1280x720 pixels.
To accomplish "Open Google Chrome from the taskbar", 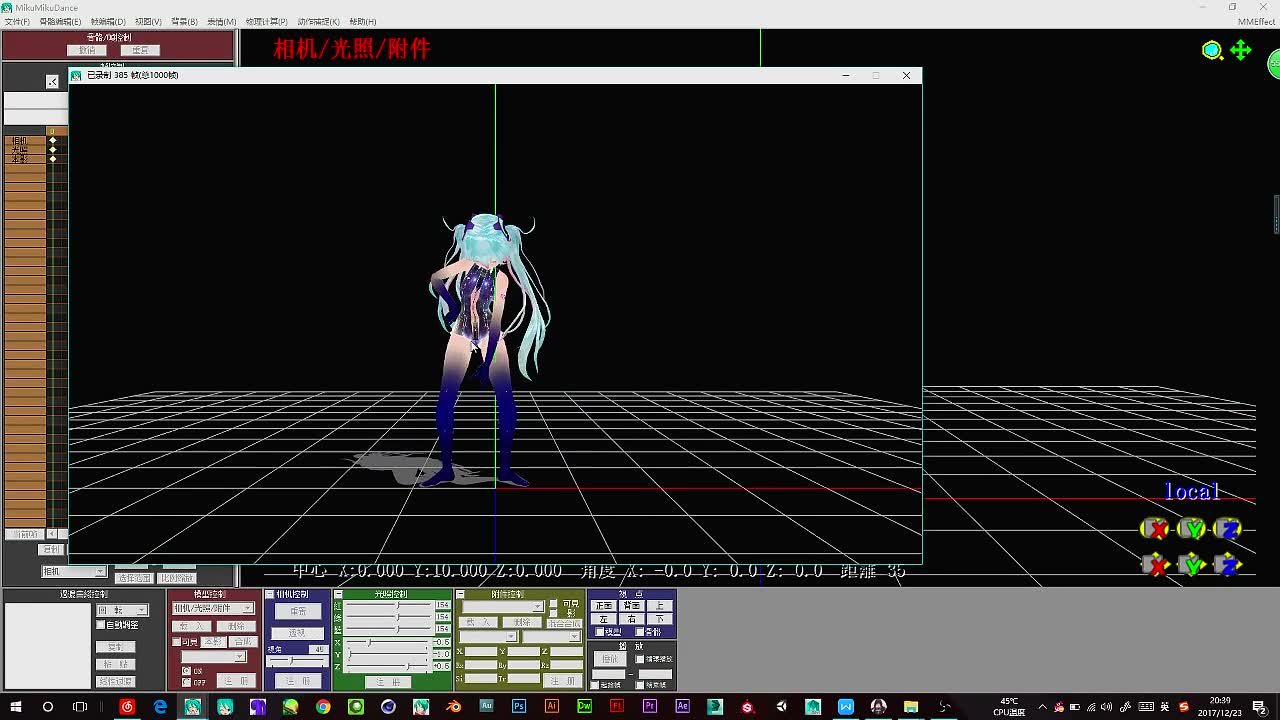I will (323, 707).
